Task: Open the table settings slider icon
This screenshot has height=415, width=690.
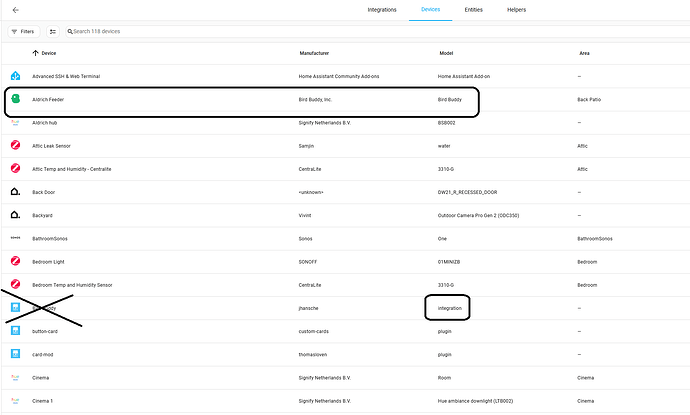Action: [x=53, y=32]
